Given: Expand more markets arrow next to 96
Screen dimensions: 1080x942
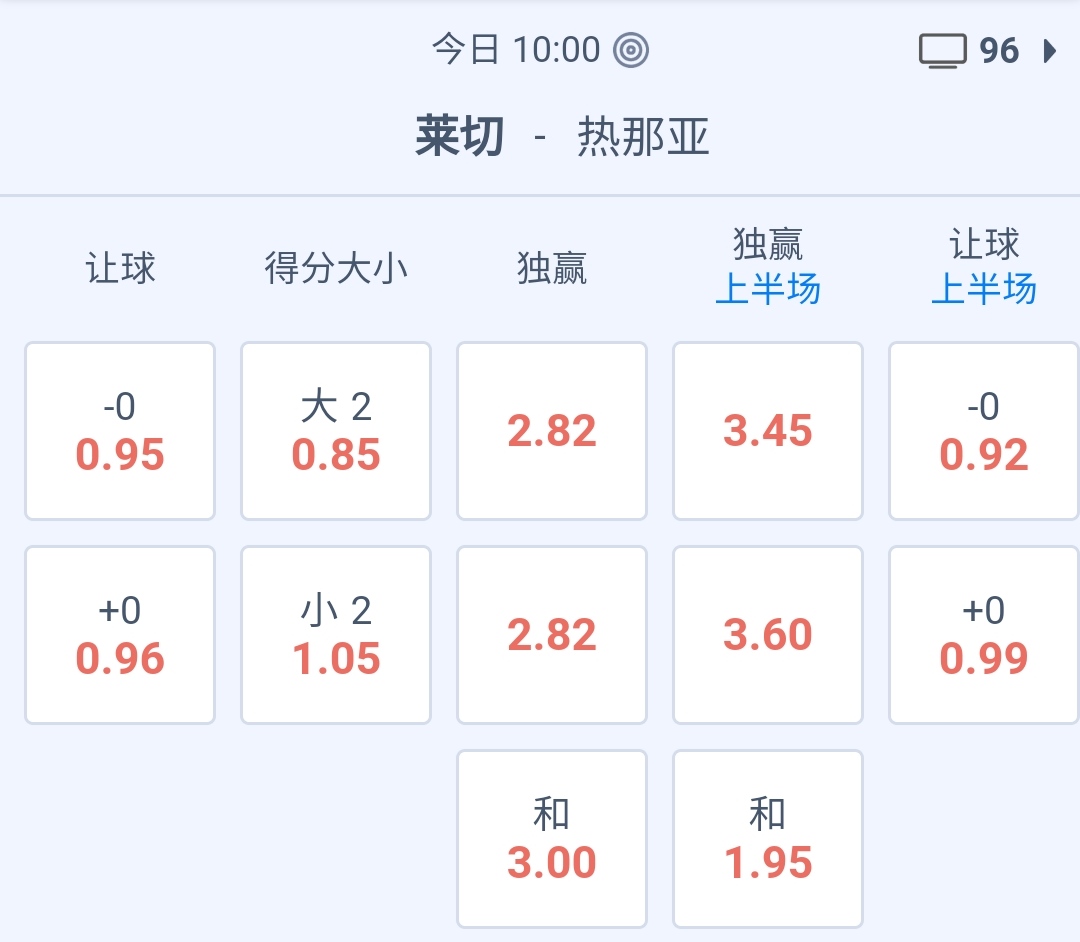Looking at the screenshot, I should click(x=1049, y=50).
